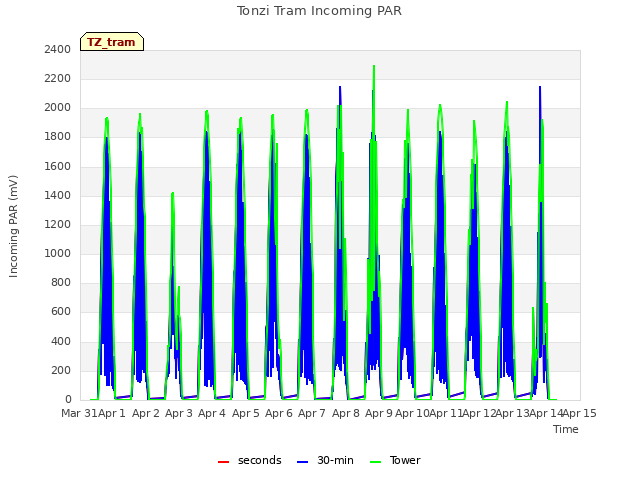Screen dimensions: 640x480
Task: Click the blue 30-min peak on Apr 8
Action: 340,88
